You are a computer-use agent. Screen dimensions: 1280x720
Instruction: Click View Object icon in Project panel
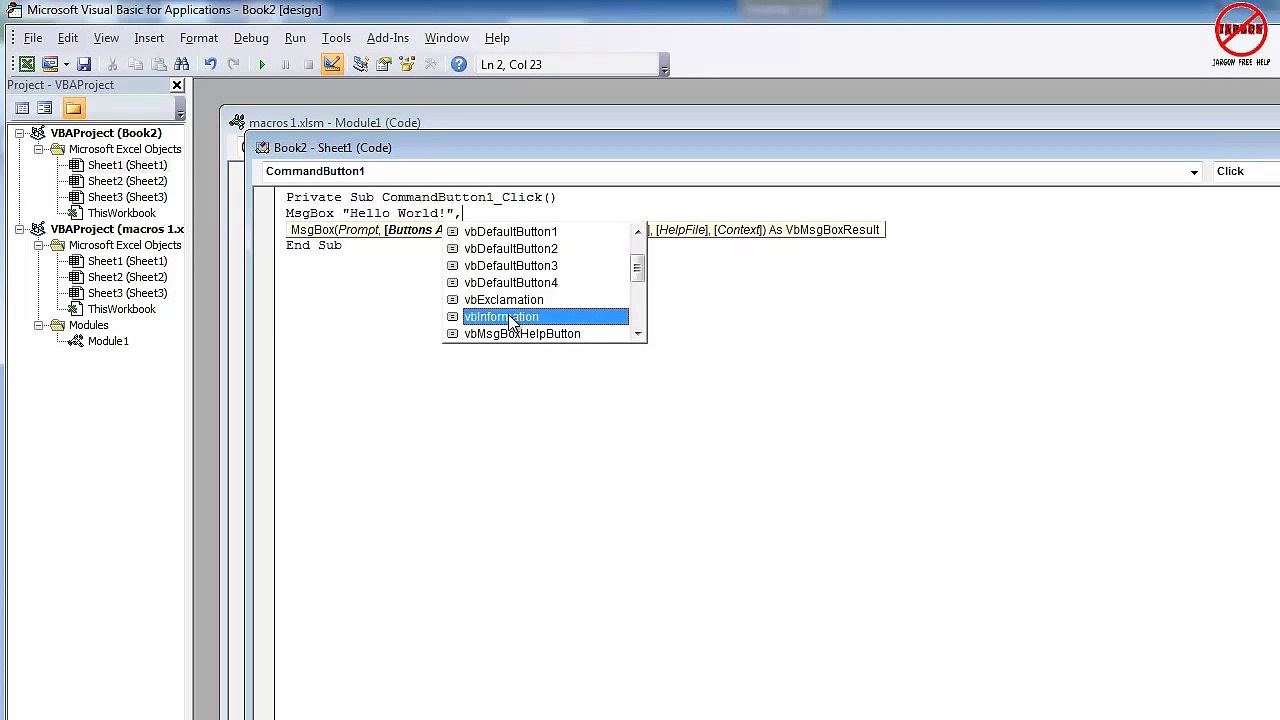(44, 108)
